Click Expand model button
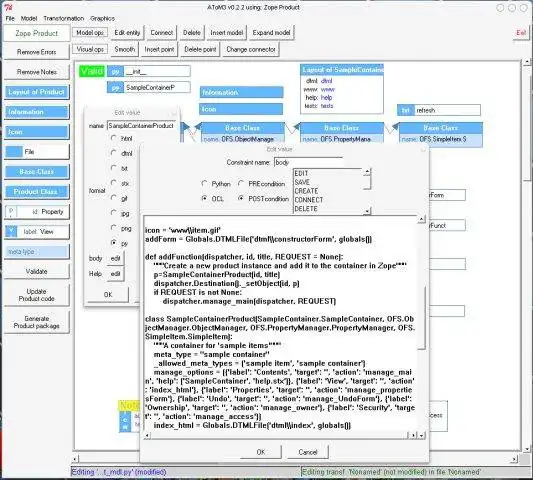Screen dimensions: 533x480 [271, 33]
